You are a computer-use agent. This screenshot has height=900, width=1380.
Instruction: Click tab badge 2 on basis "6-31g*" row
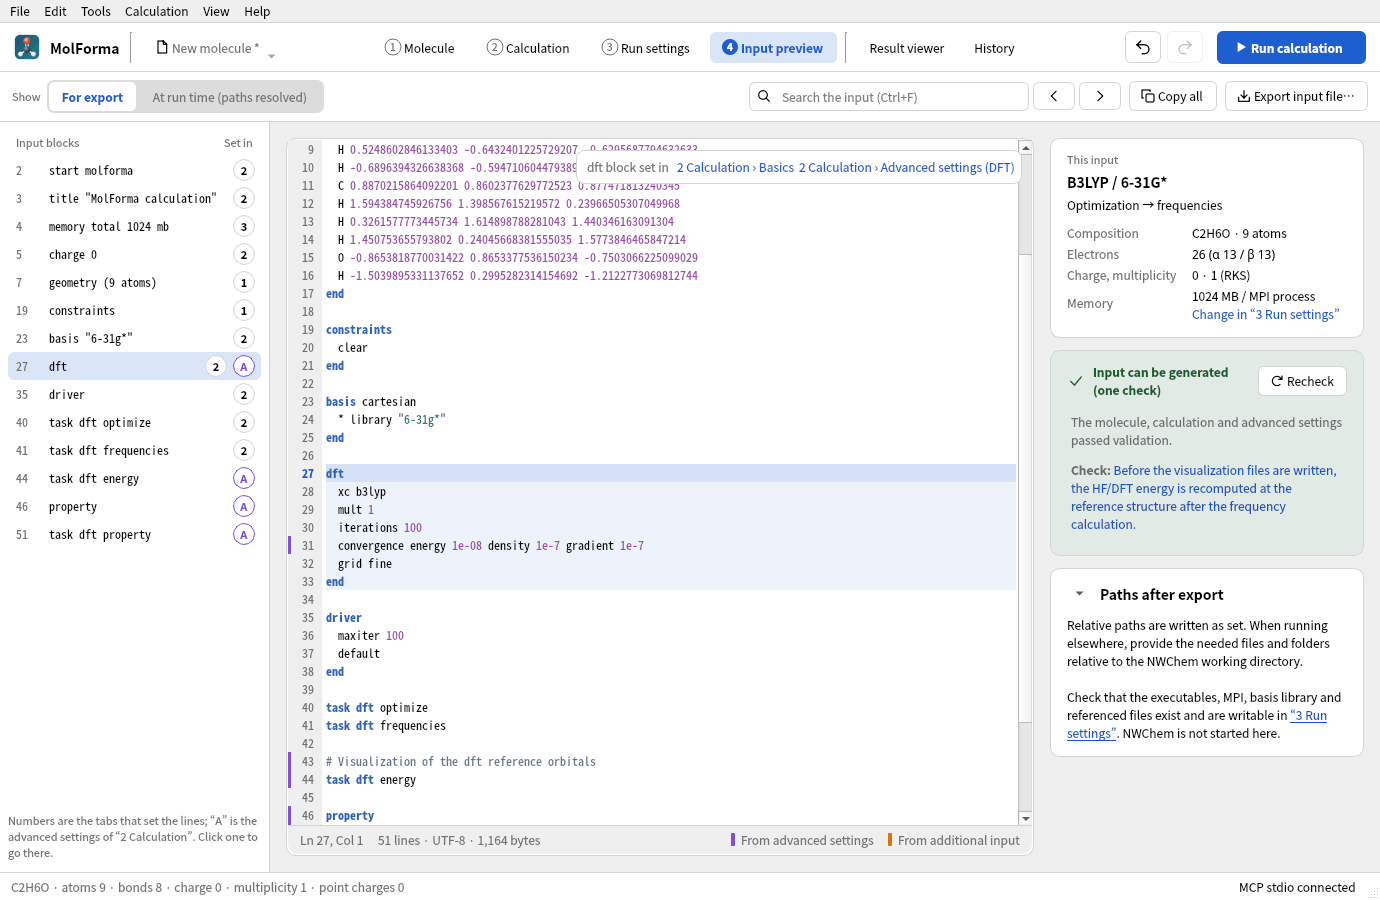coord(244,339)
